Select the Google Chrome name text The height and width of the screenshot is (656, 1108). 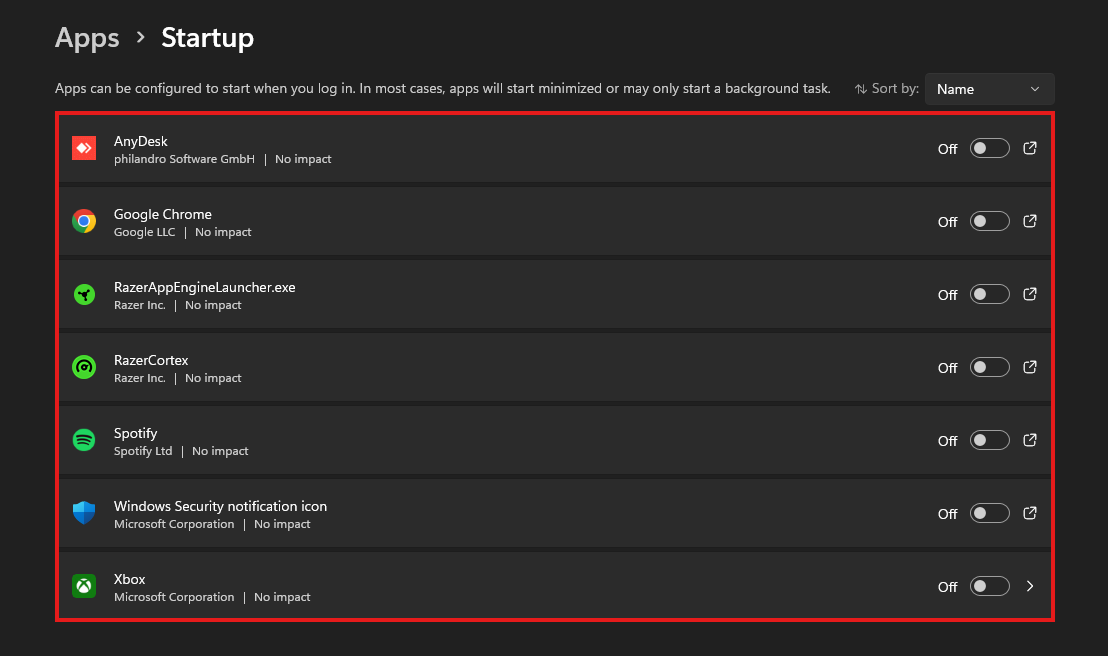[163, 214]
